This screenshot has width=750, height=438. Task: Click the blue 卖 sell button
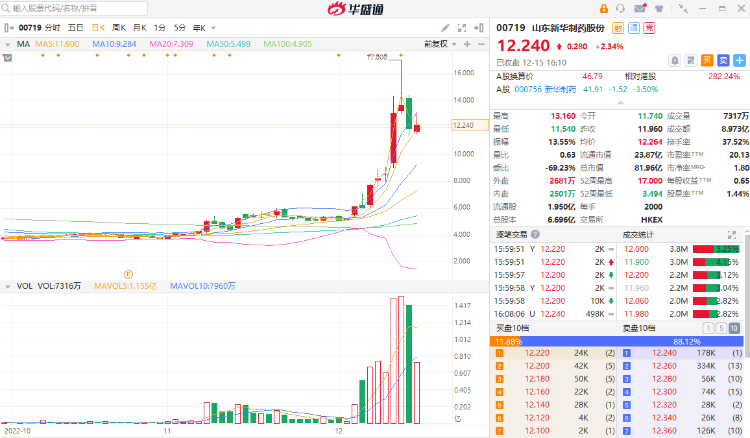pos(723,60)
